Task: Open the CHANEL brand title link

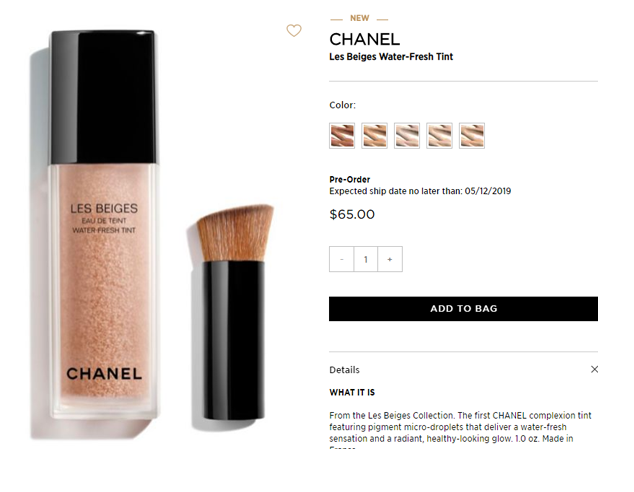Action: pyautogui.click(x=365, y=39)
